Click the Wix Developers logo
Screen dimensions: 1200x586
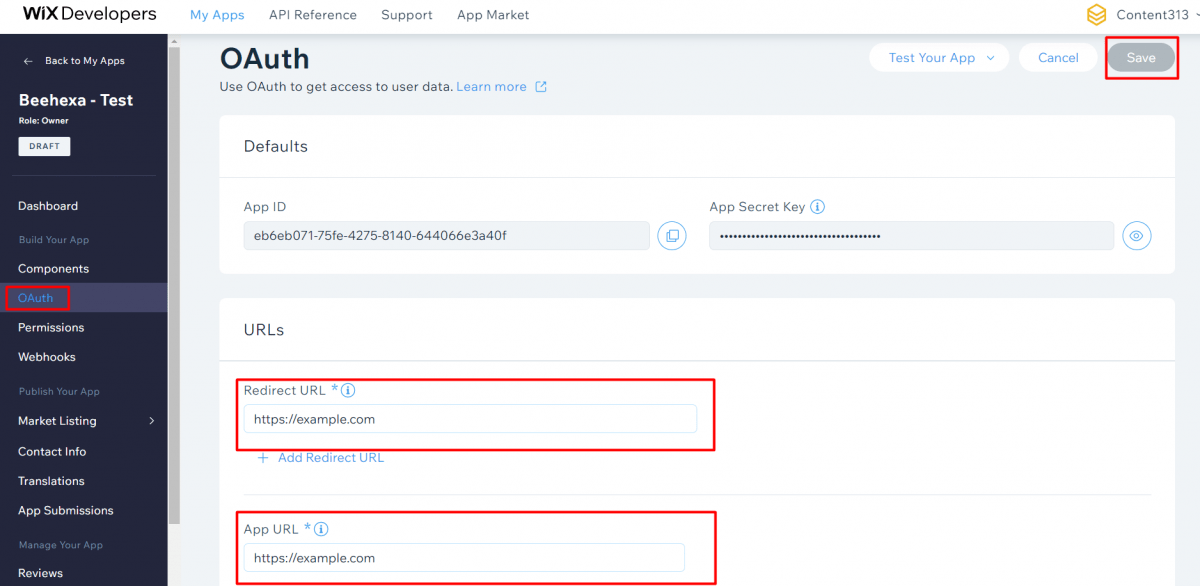pos(89,15)
